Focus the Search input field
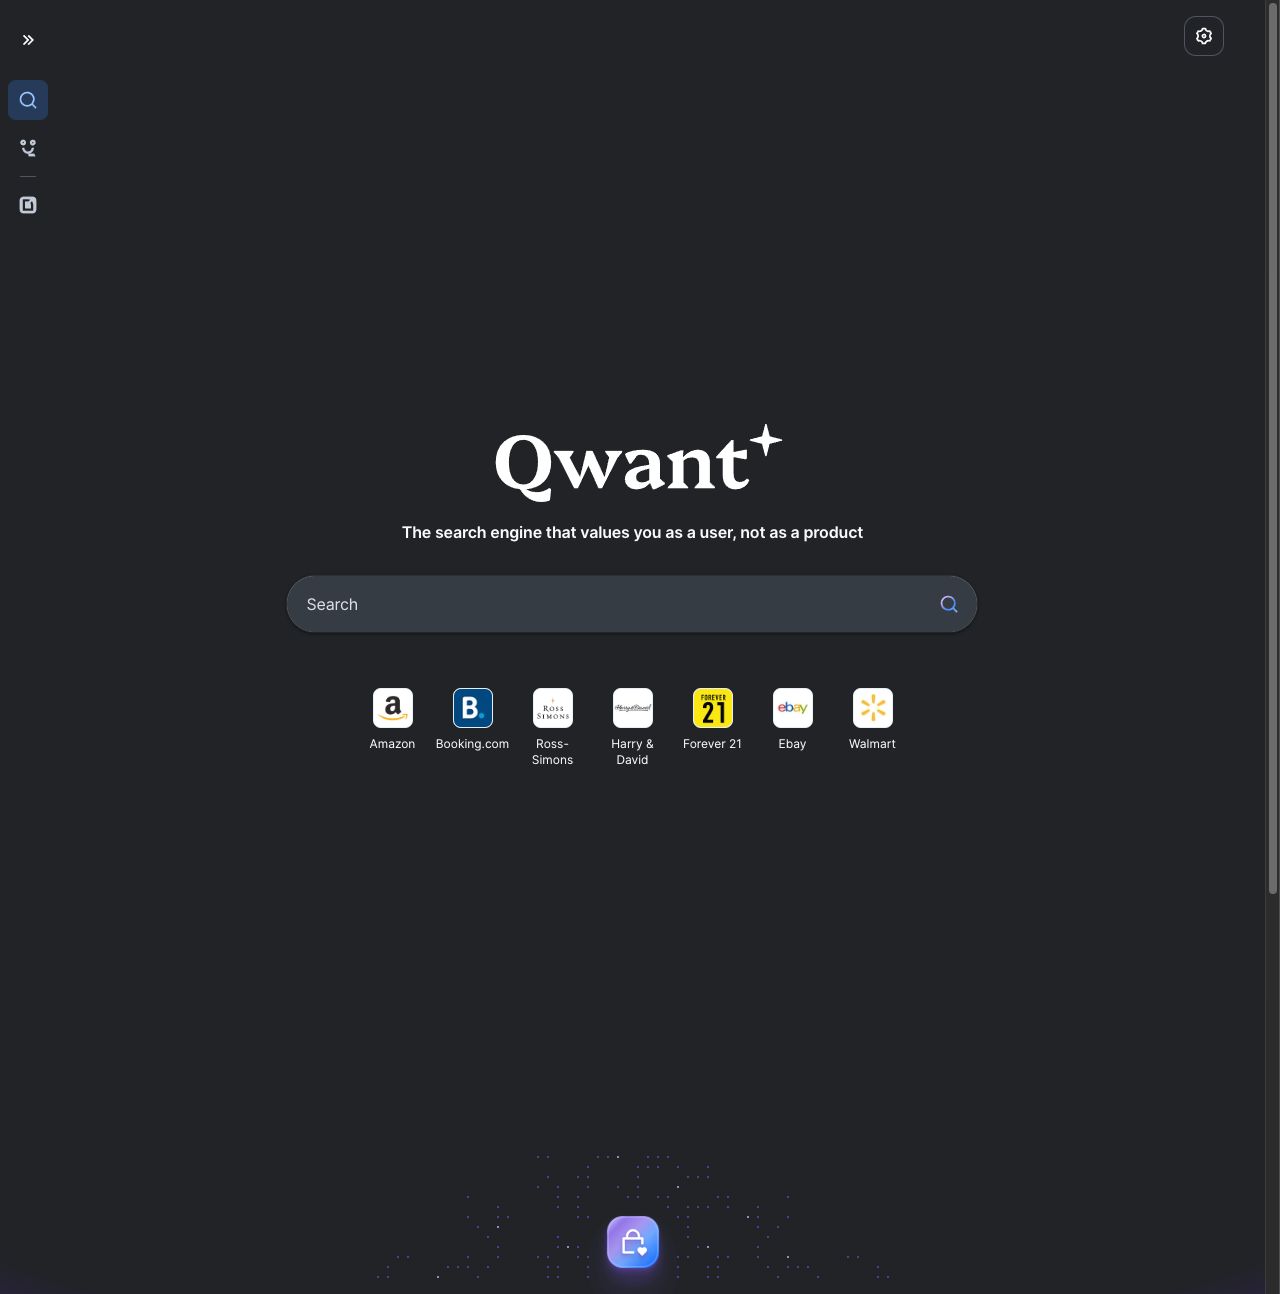The image size is (1280, 1294). (632, 604)
